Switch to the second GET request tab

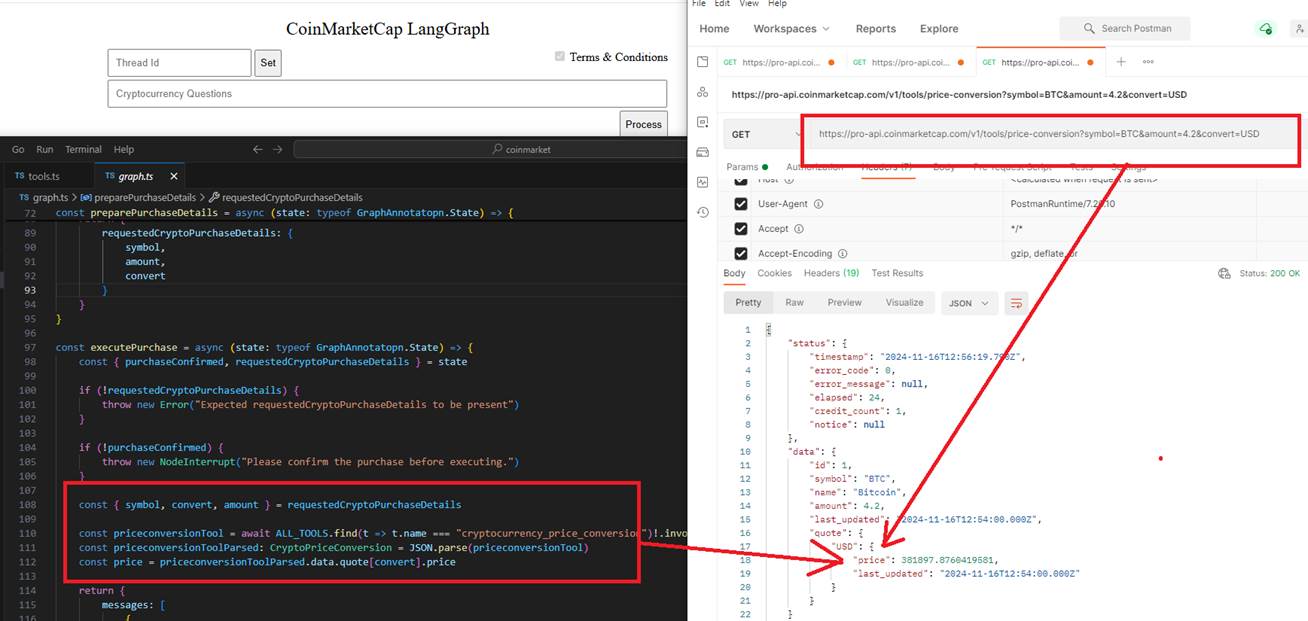point(909,62)
